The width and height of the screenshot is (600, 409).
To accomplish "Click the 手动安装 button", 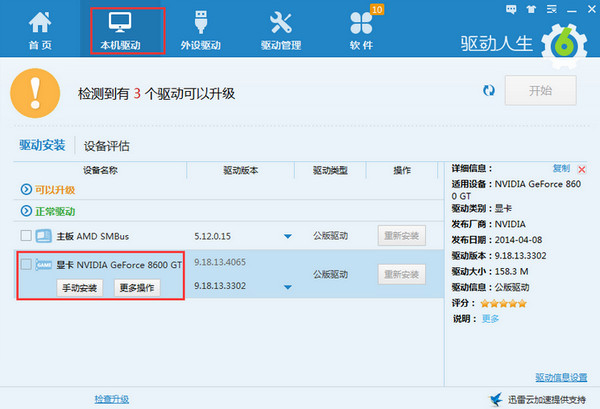I will click(x=80, y=288).
